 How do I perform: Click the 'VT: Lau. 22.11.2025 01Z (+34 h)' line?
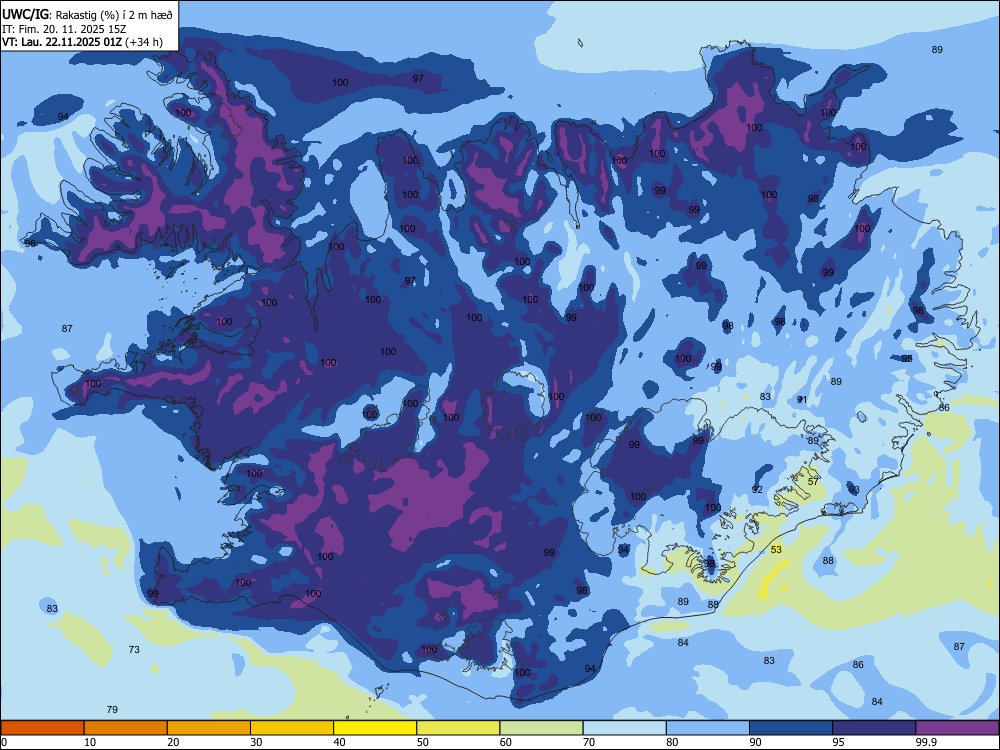click(x=82, y=43)
